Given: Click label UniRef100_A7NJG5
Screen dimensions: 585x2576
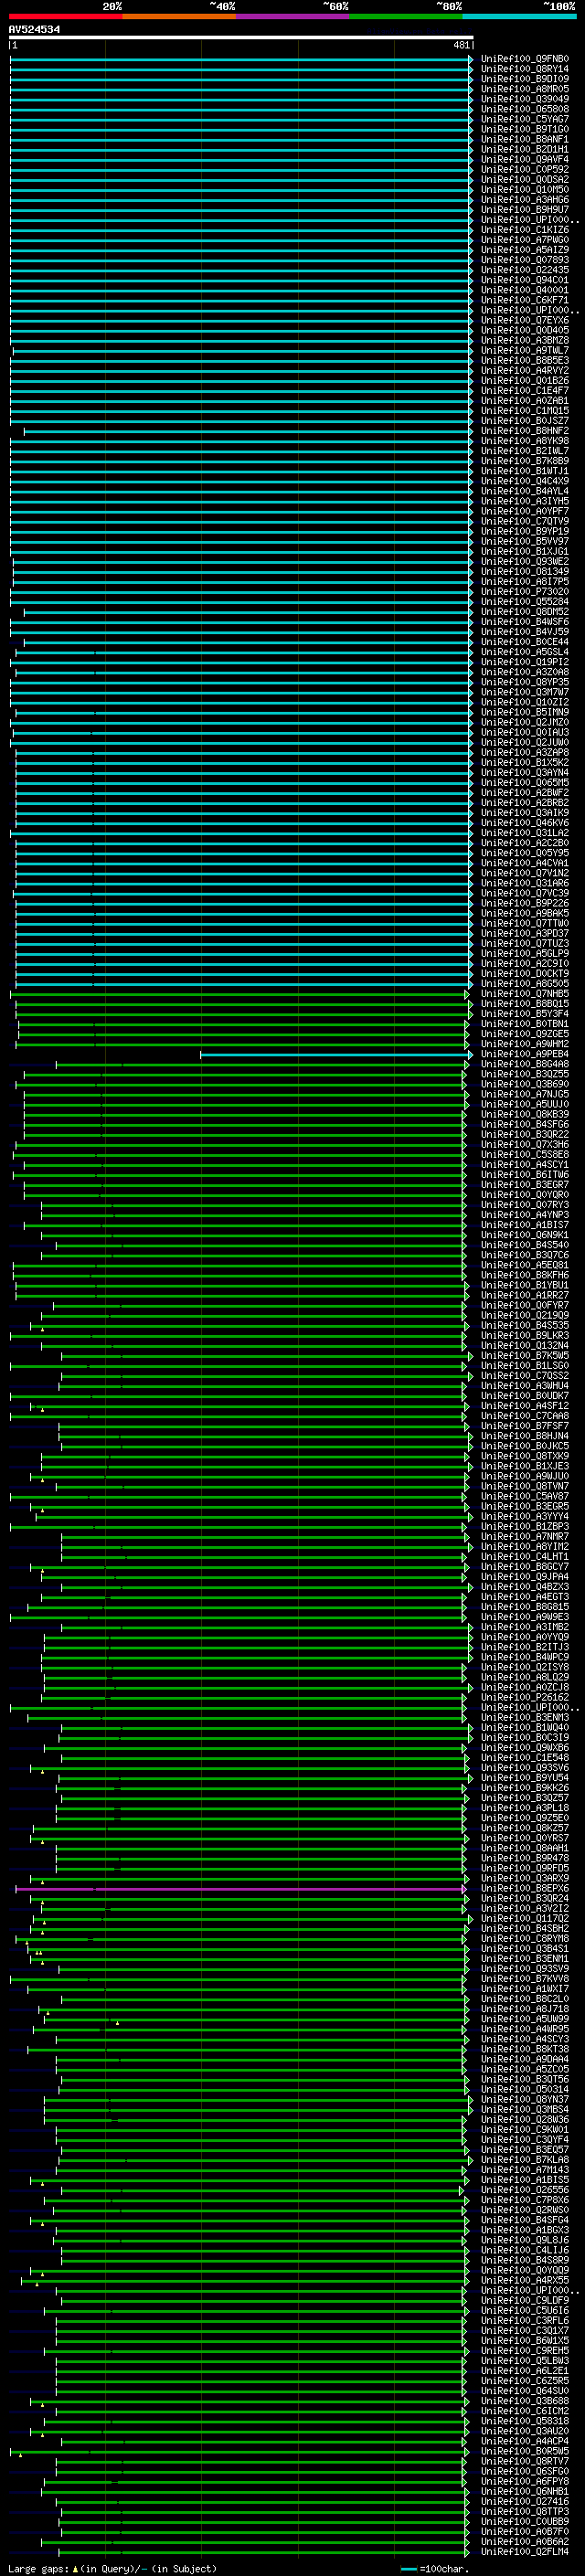Looking at the screenshot, I should (525, 1094).
